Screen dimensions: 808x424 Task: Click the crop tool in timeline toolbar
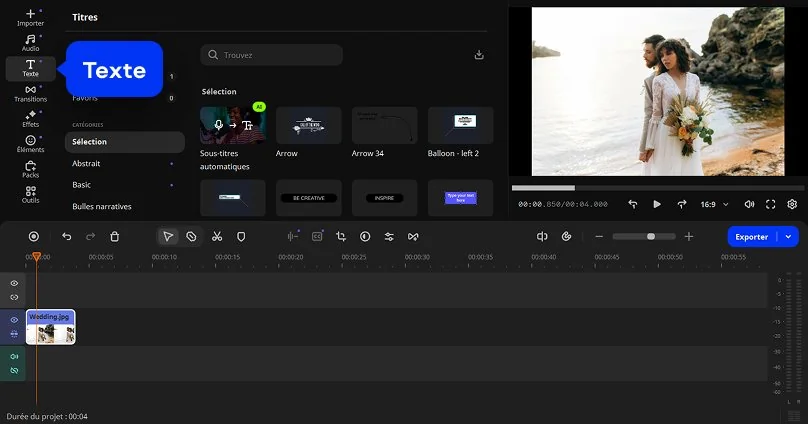click(341, 237)
